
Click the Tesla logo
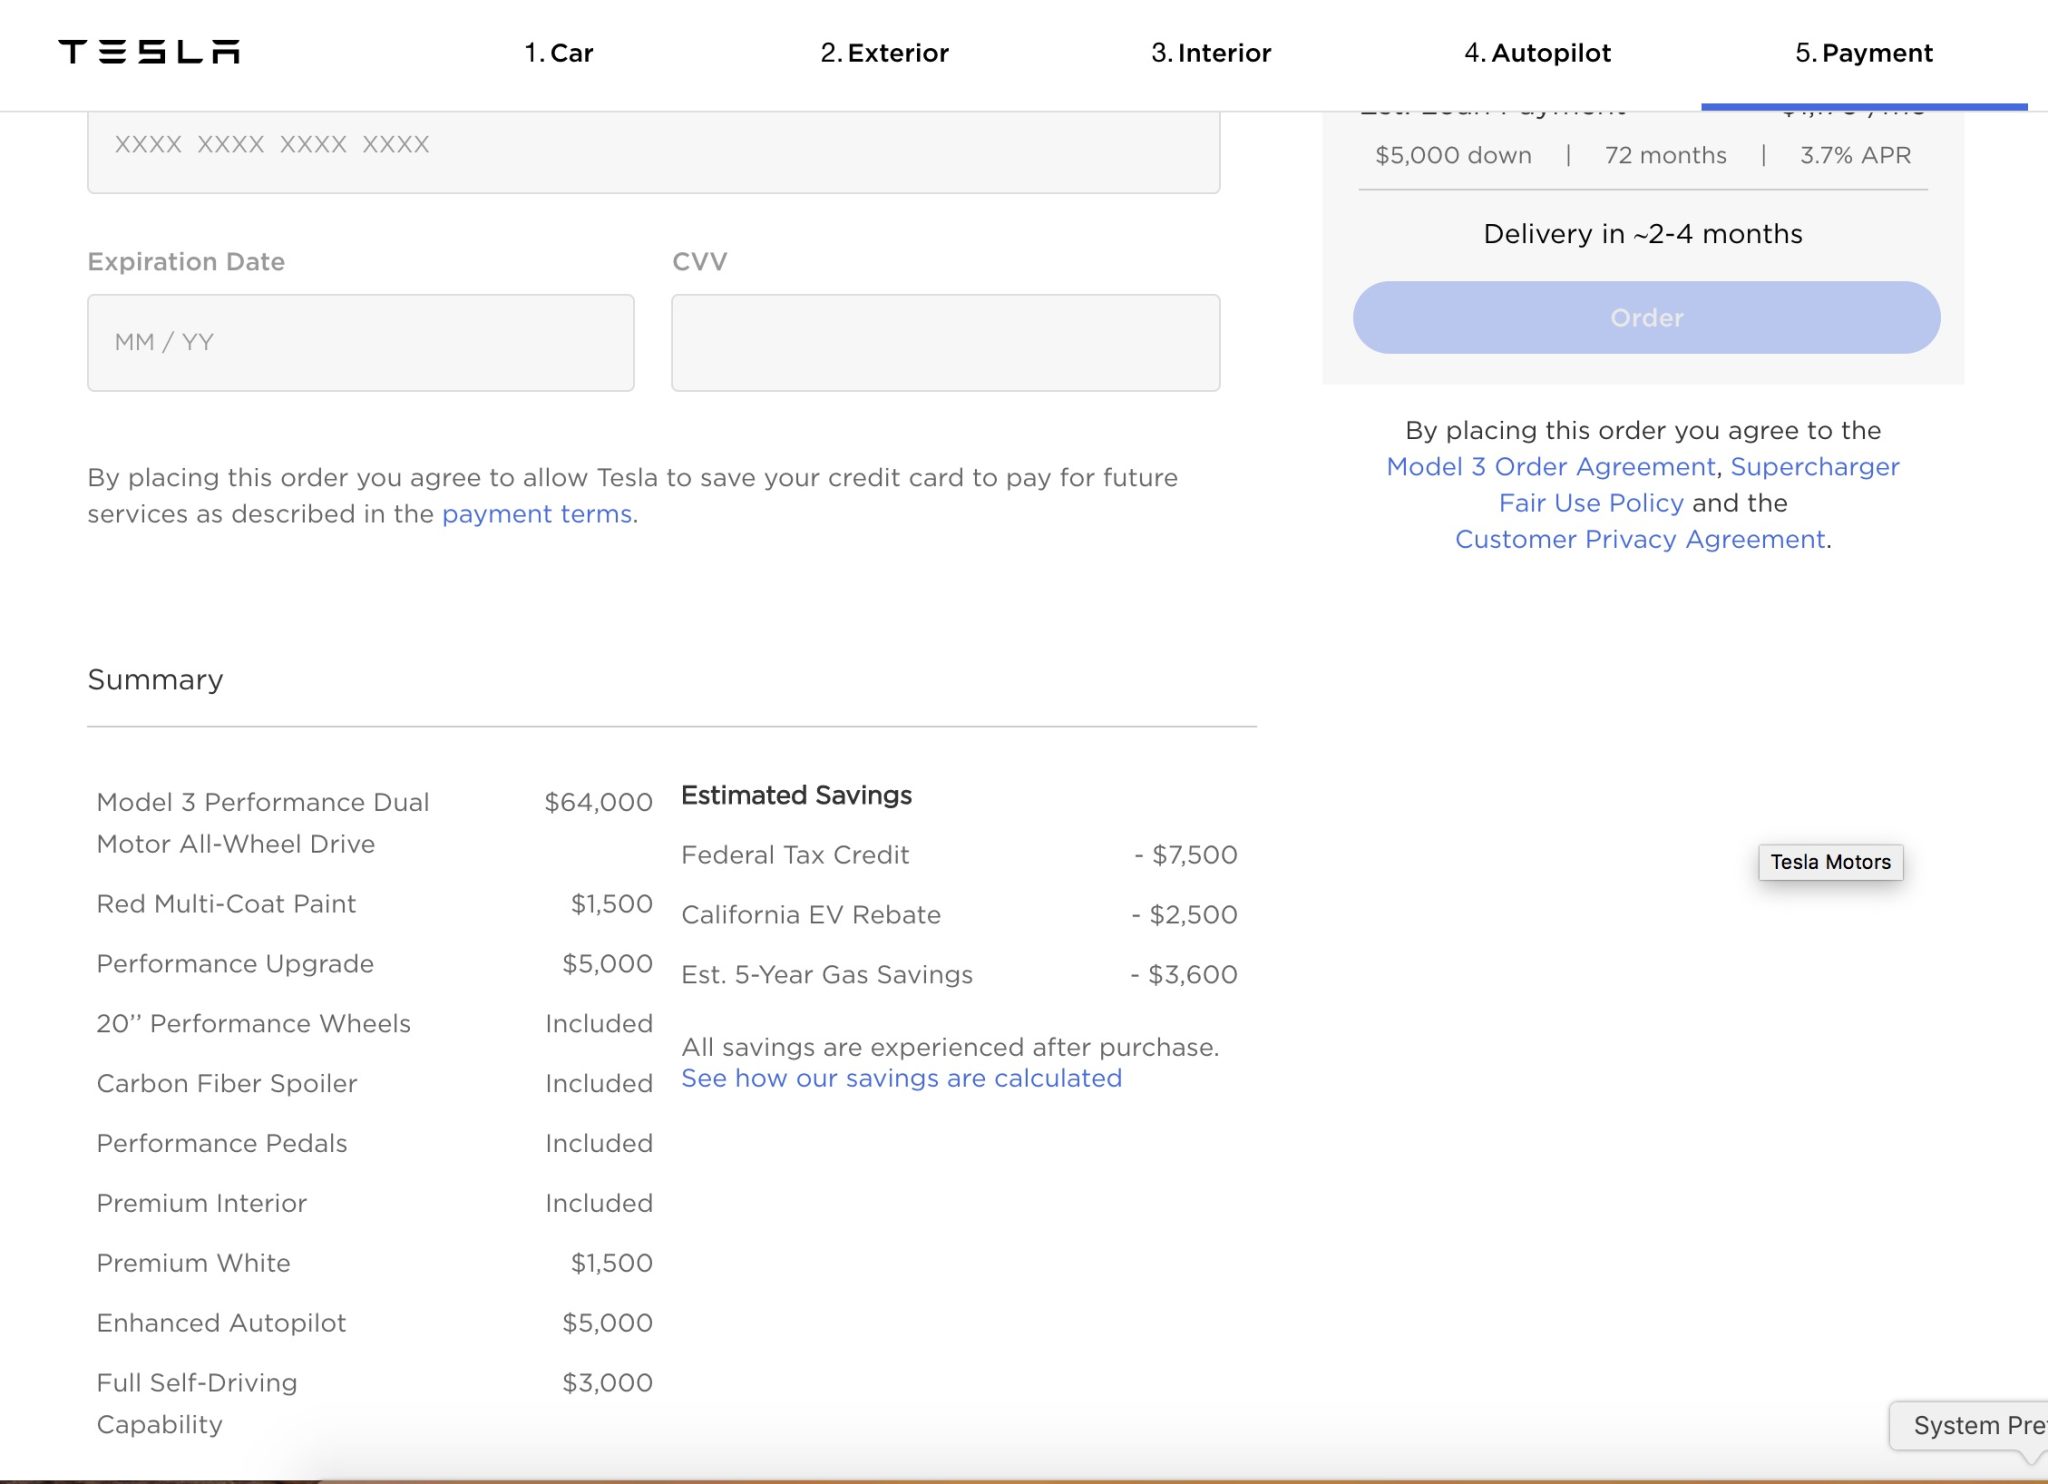[x=149, y=52]
